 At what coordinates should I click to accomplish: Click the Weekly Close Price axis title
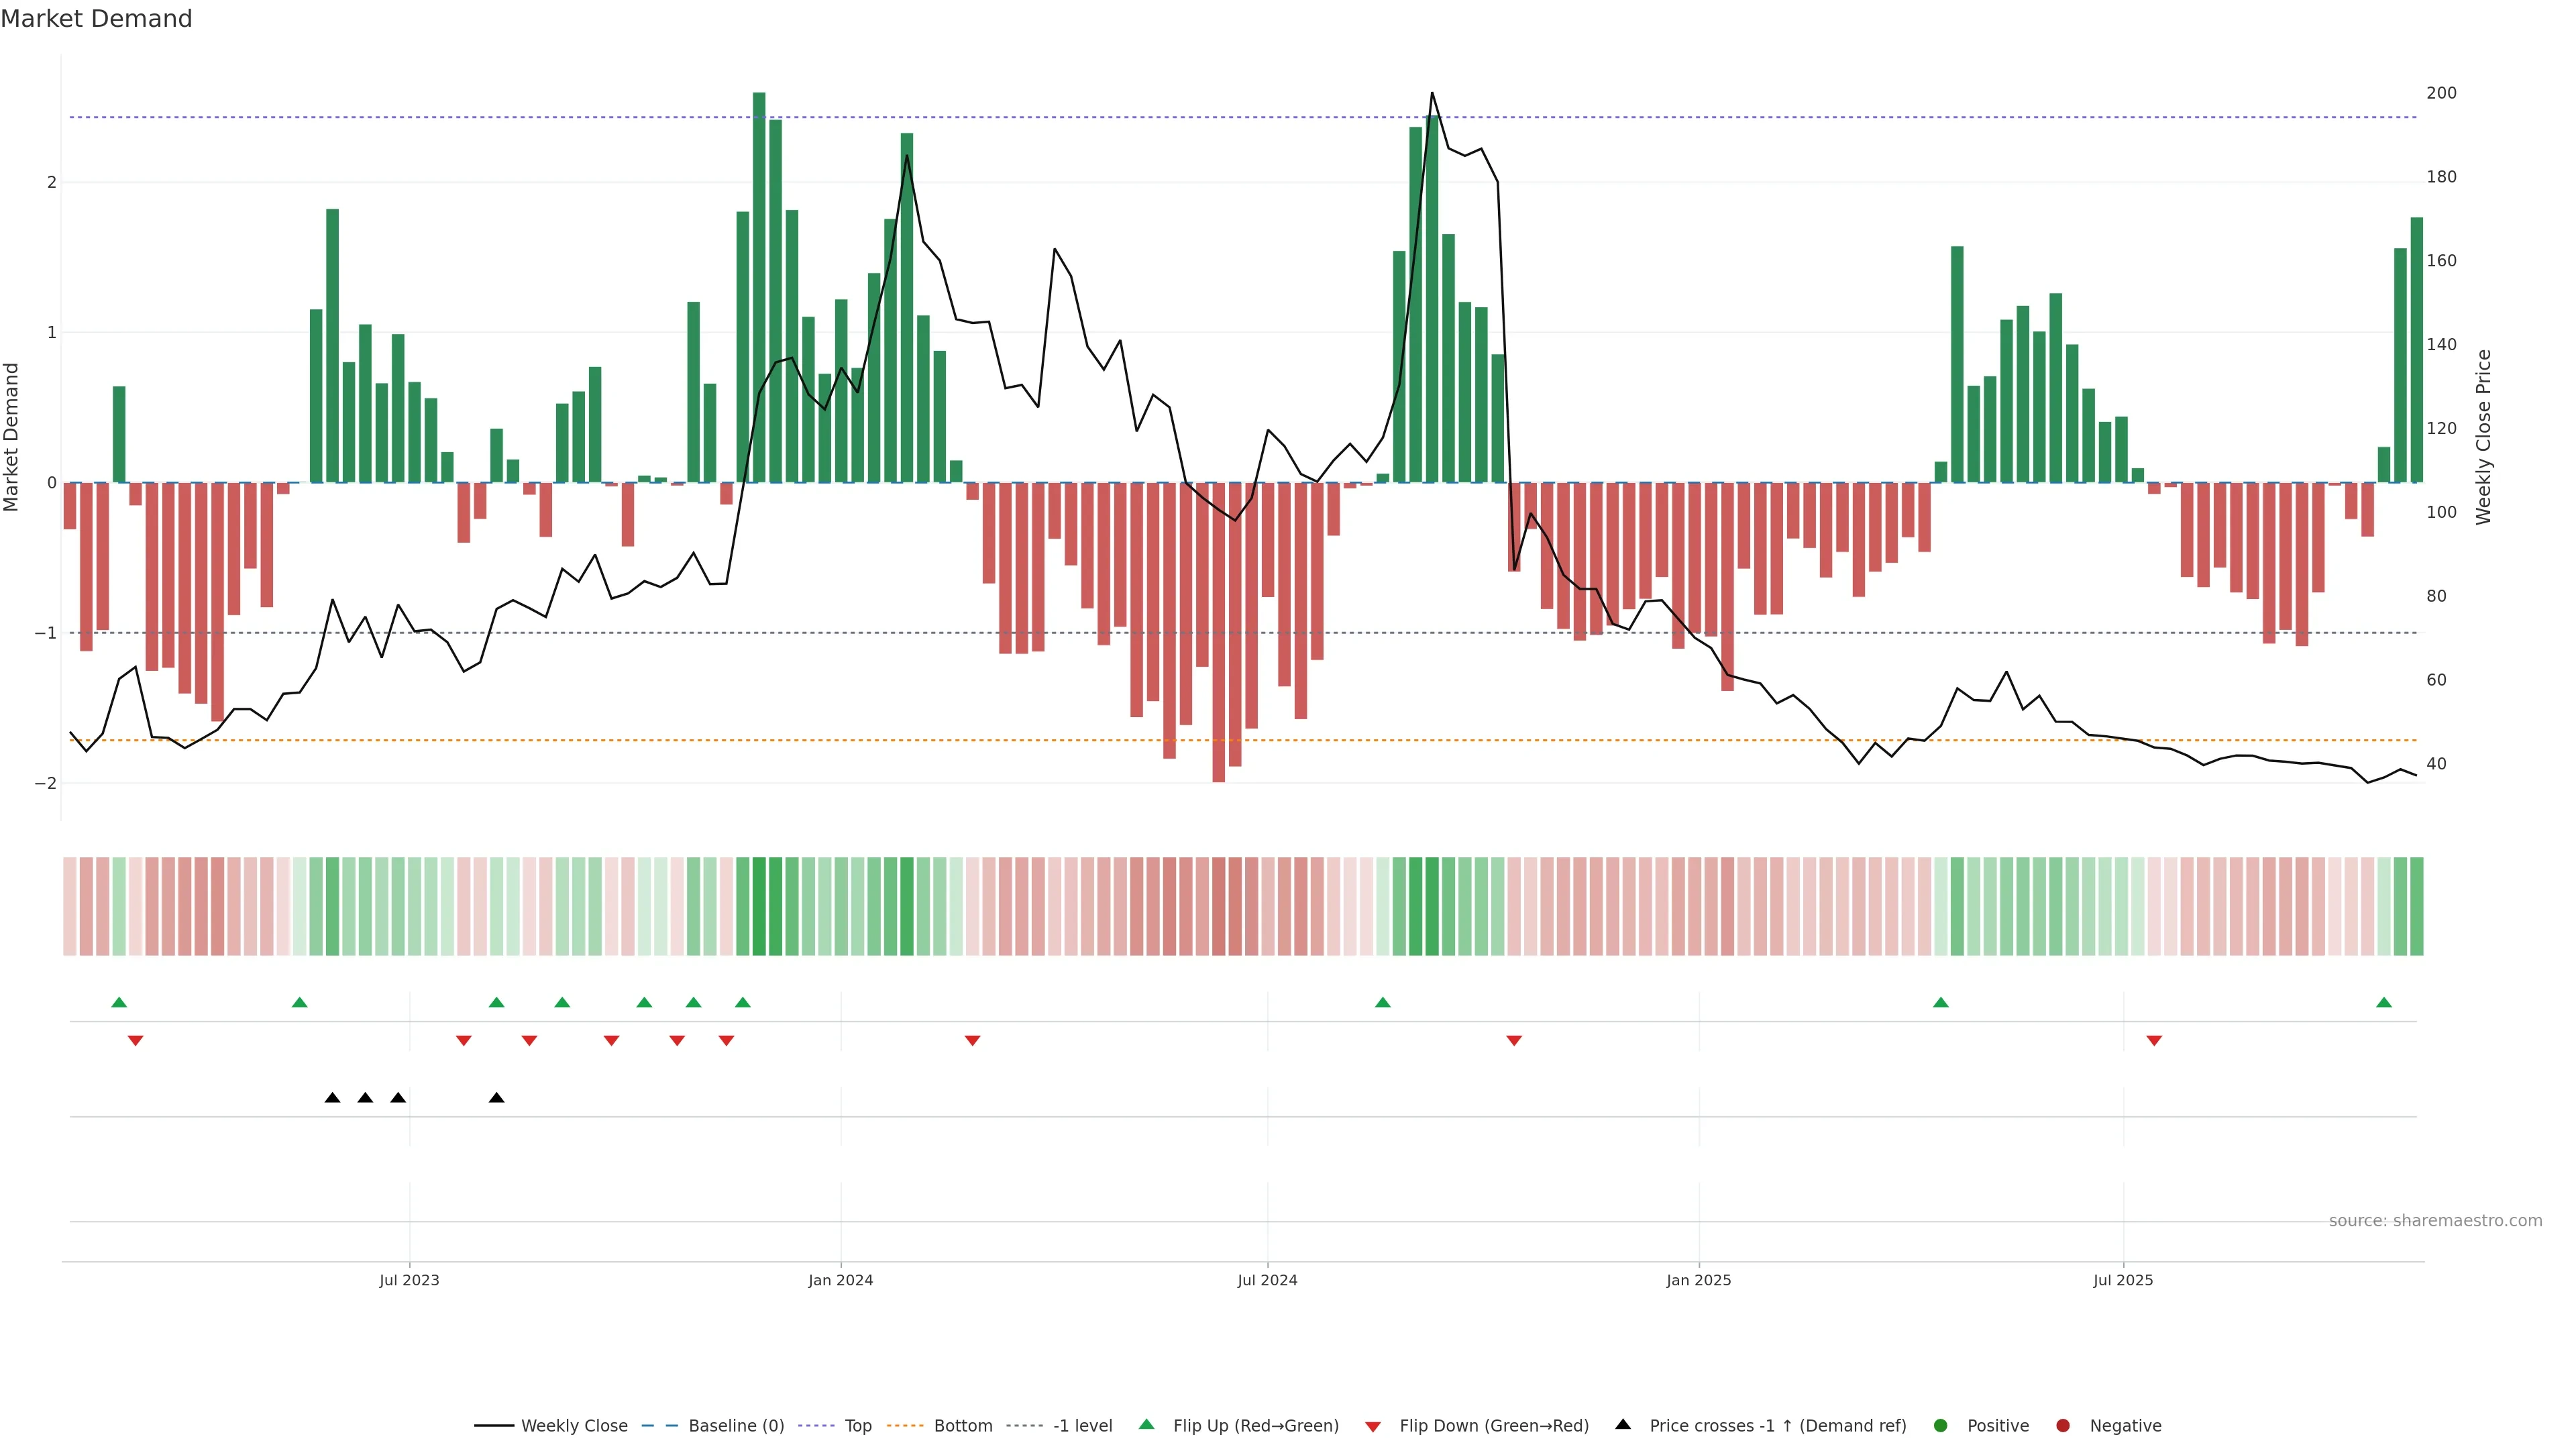click(x=2483, y=437)
